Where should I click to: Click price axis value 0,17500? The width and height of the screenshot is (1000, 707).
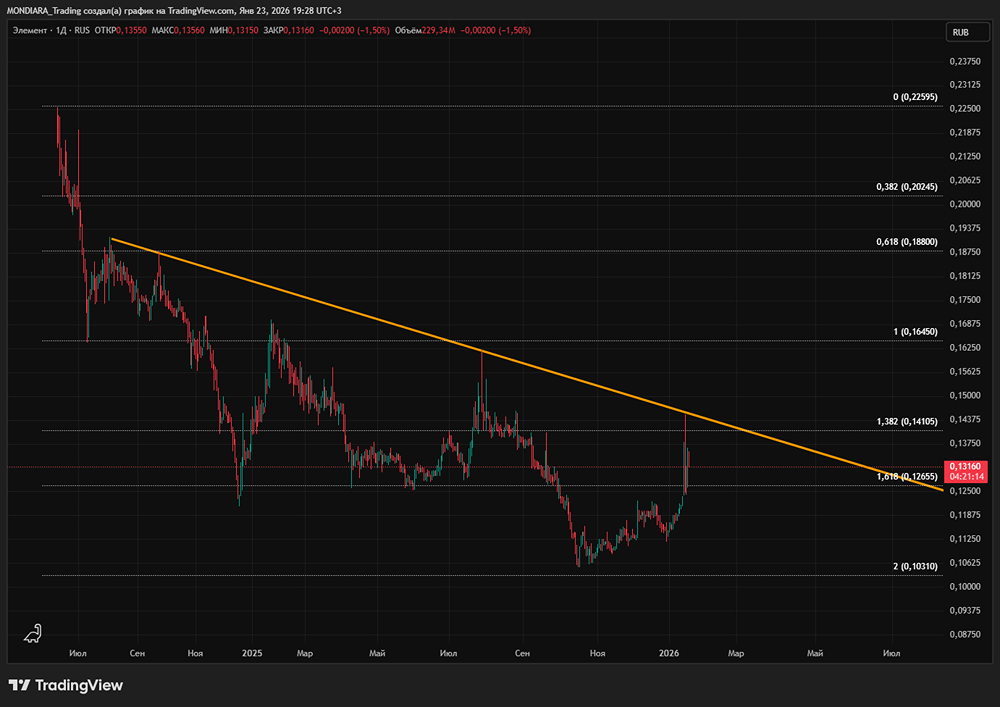tap(965, 300)
